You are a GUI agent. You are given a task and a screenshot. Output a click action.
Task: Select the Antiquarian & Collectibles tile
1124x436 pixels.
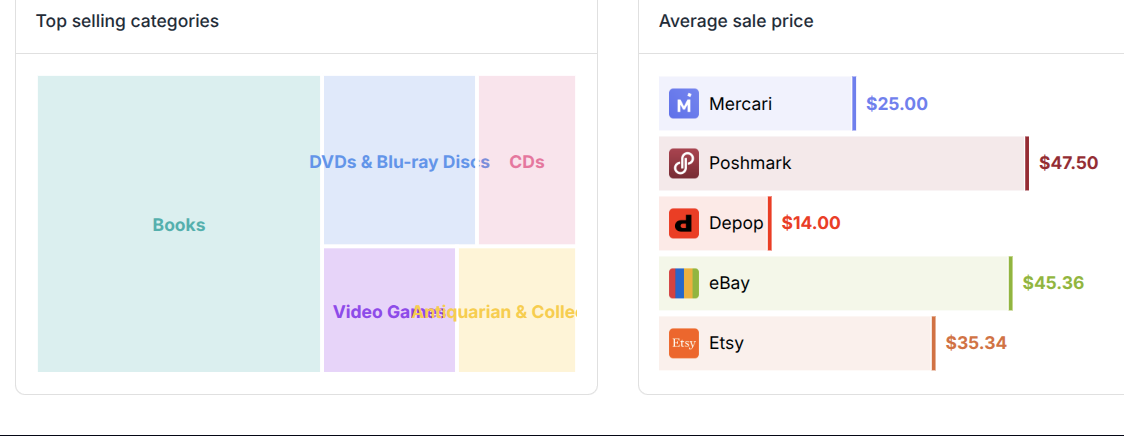pos(517,311)
